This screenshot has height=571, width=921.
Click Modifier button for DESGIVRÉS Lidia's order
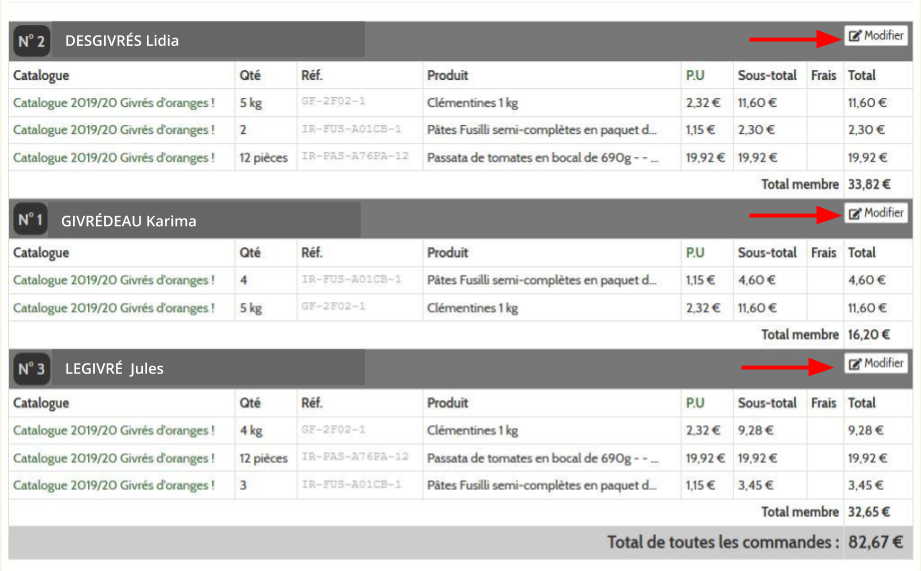point(876,36)
